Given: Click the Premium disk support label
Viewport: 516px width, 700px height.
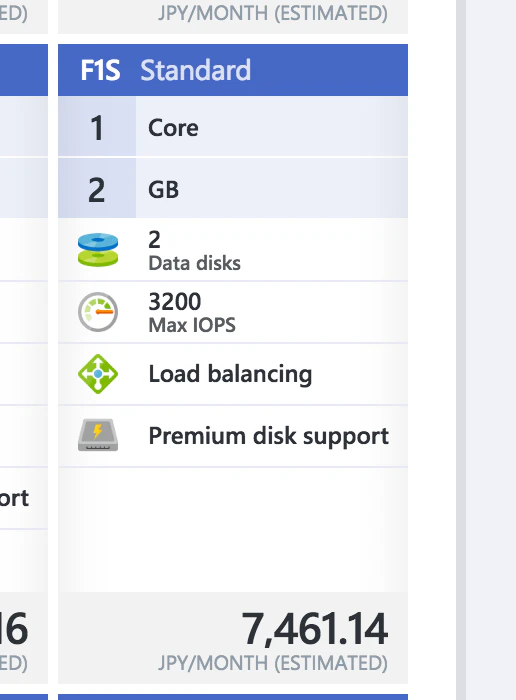Looking at the screenshot, I should (x=268, y=436).
